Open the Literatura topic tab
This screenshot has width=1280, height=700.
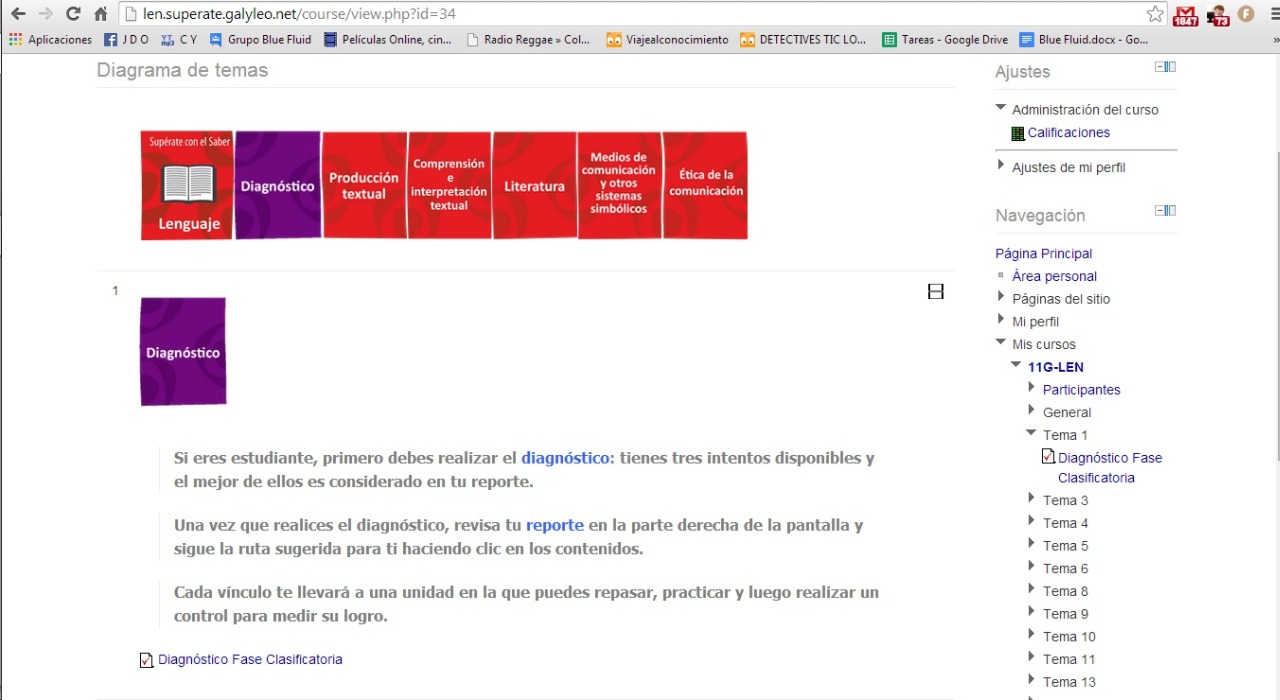[x=534, y=186]
